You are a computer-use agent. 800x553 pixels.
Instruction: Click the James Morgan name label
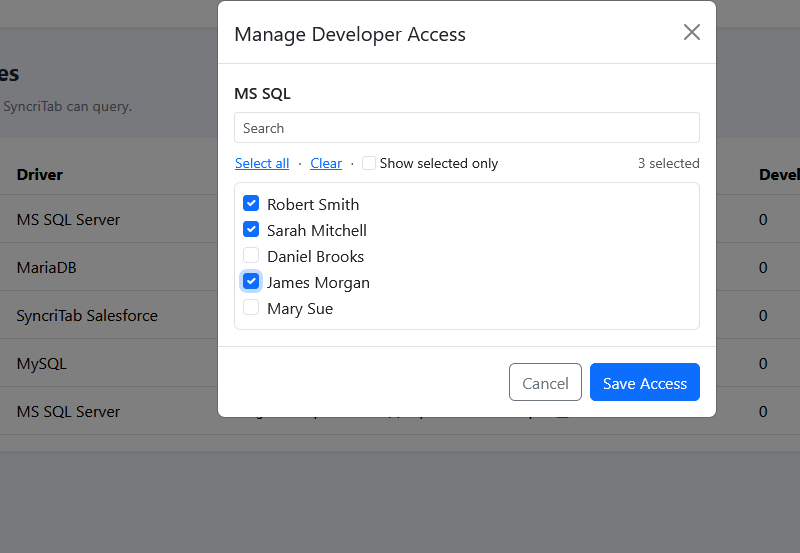(318, 283)
